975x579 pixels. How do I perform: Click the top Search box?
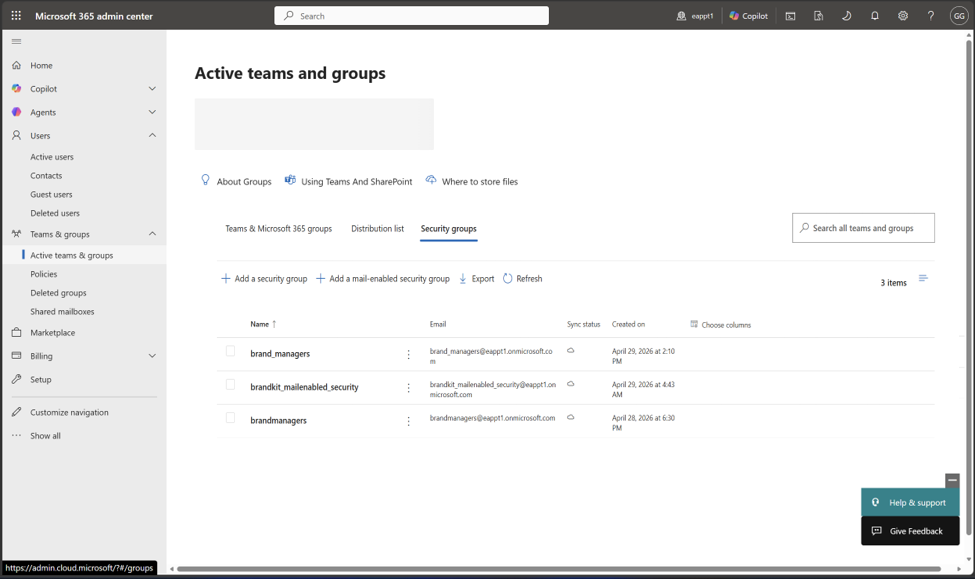coord(412,16)
